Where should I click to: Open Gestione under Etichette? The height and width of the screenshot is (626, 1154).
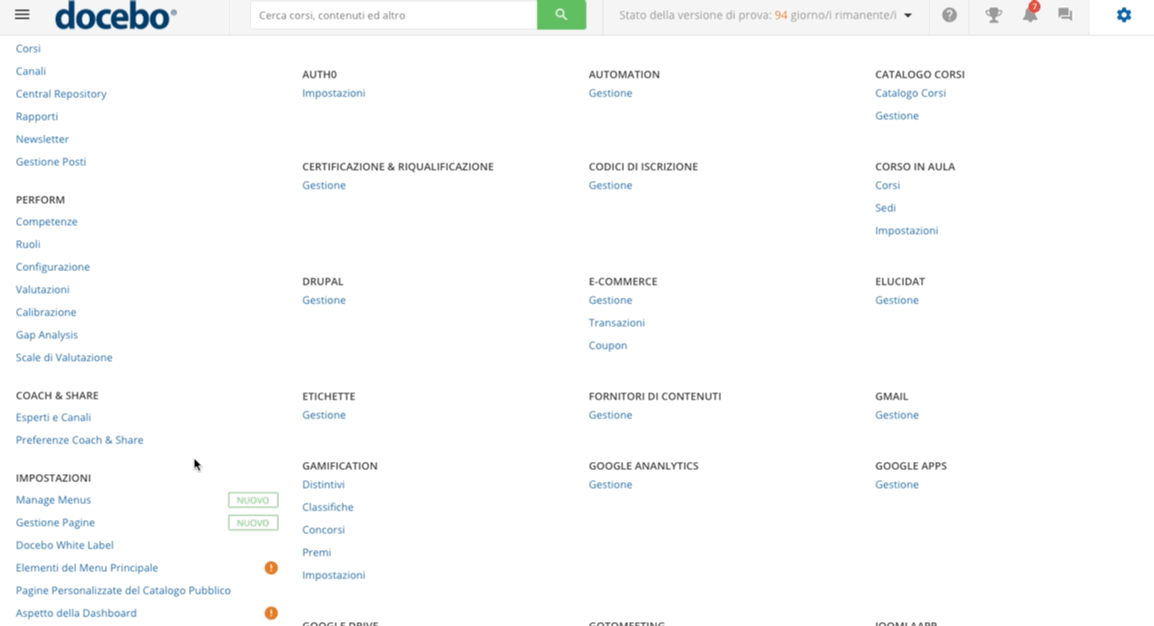point(324,415)
